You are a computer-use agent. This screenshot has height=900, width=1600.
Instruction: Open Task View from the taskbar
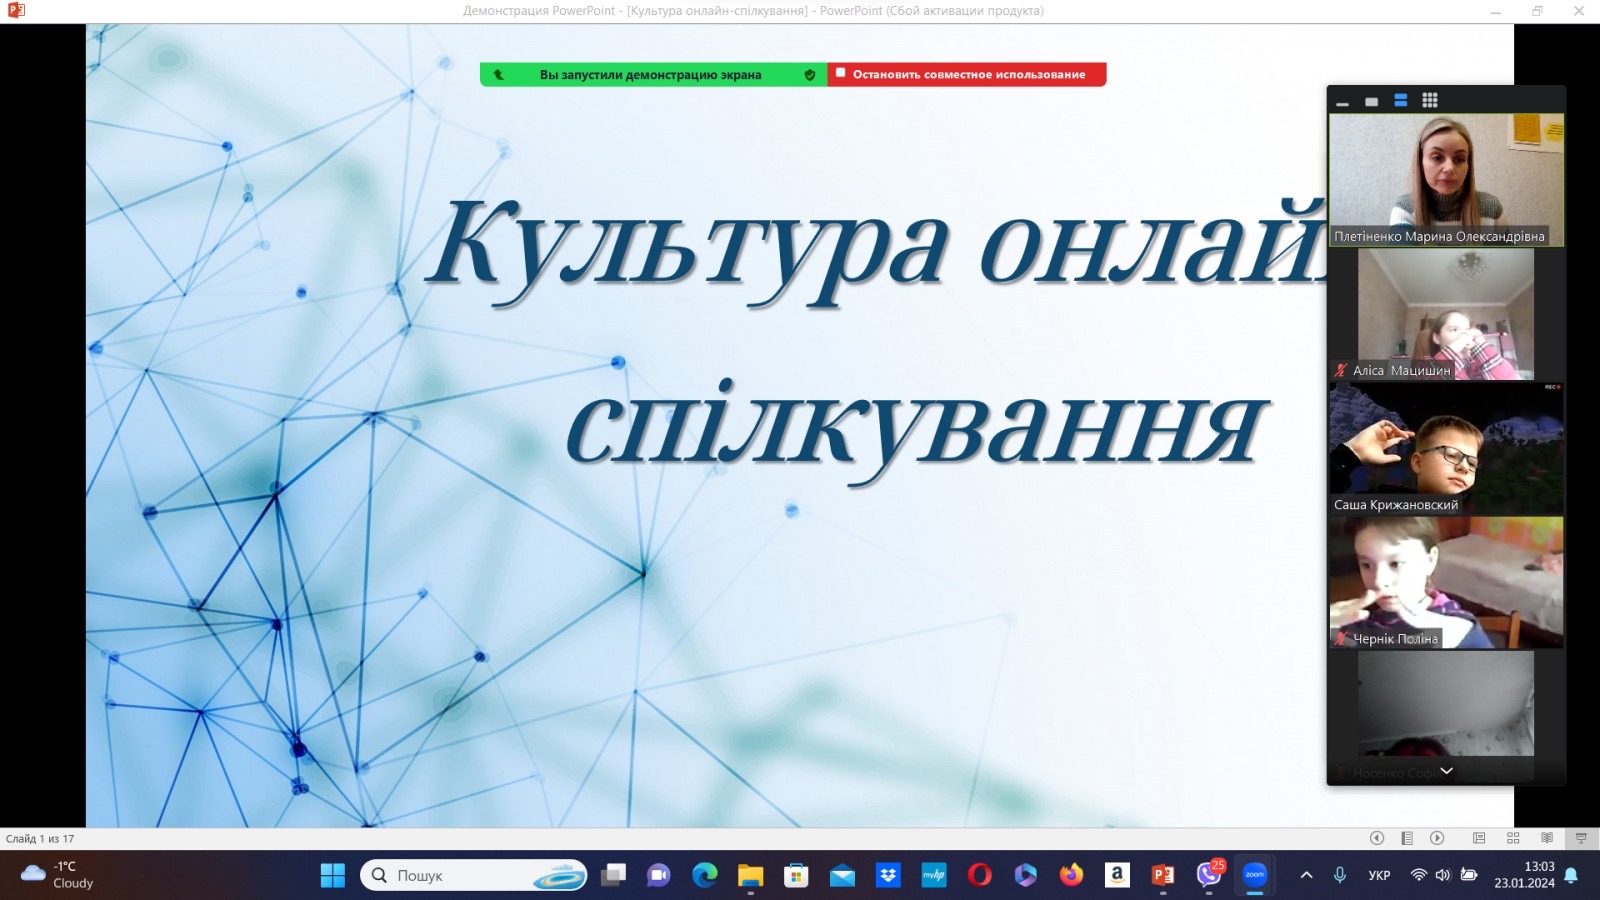point(613,875)
